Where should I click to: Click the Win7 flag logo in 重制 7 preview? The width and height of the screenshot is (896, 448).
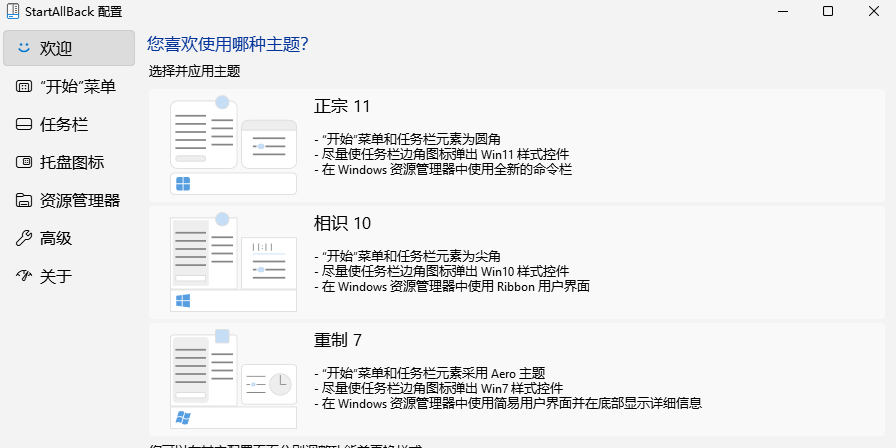click(x=183, y=418)
